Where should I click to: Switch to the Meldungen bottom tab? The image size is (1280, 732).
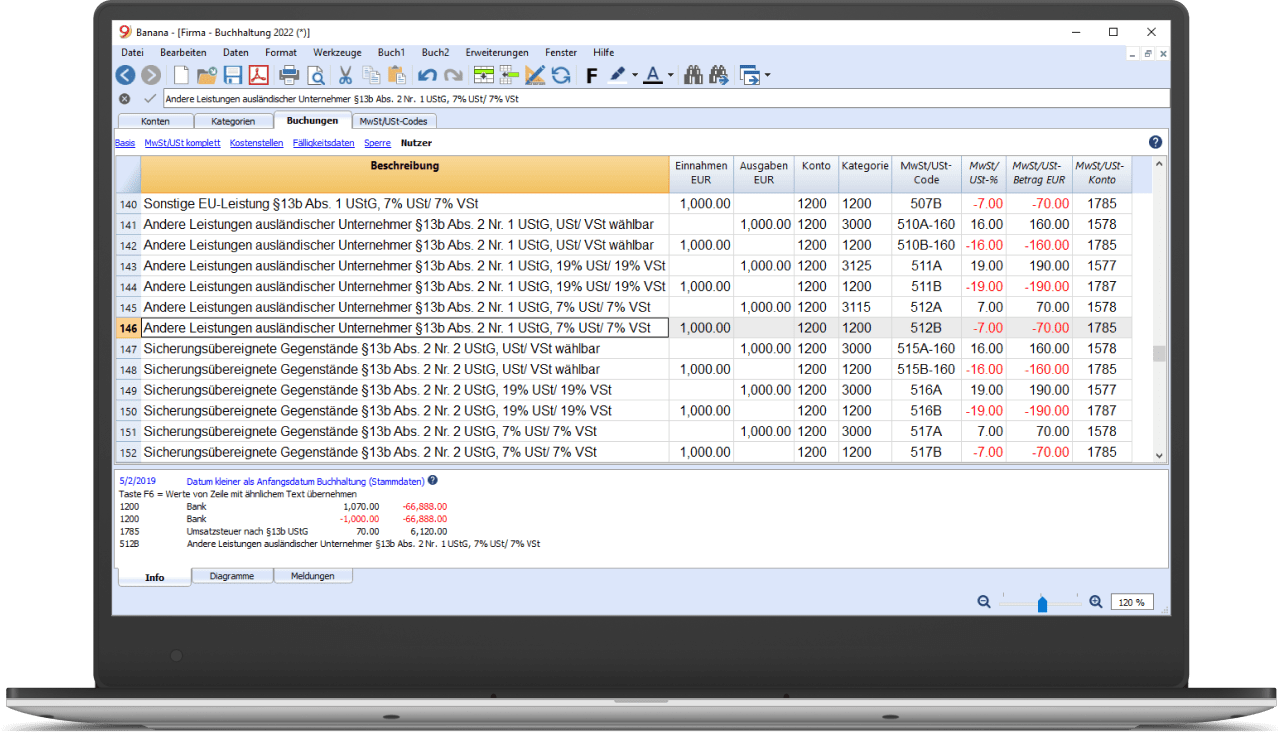312,576
